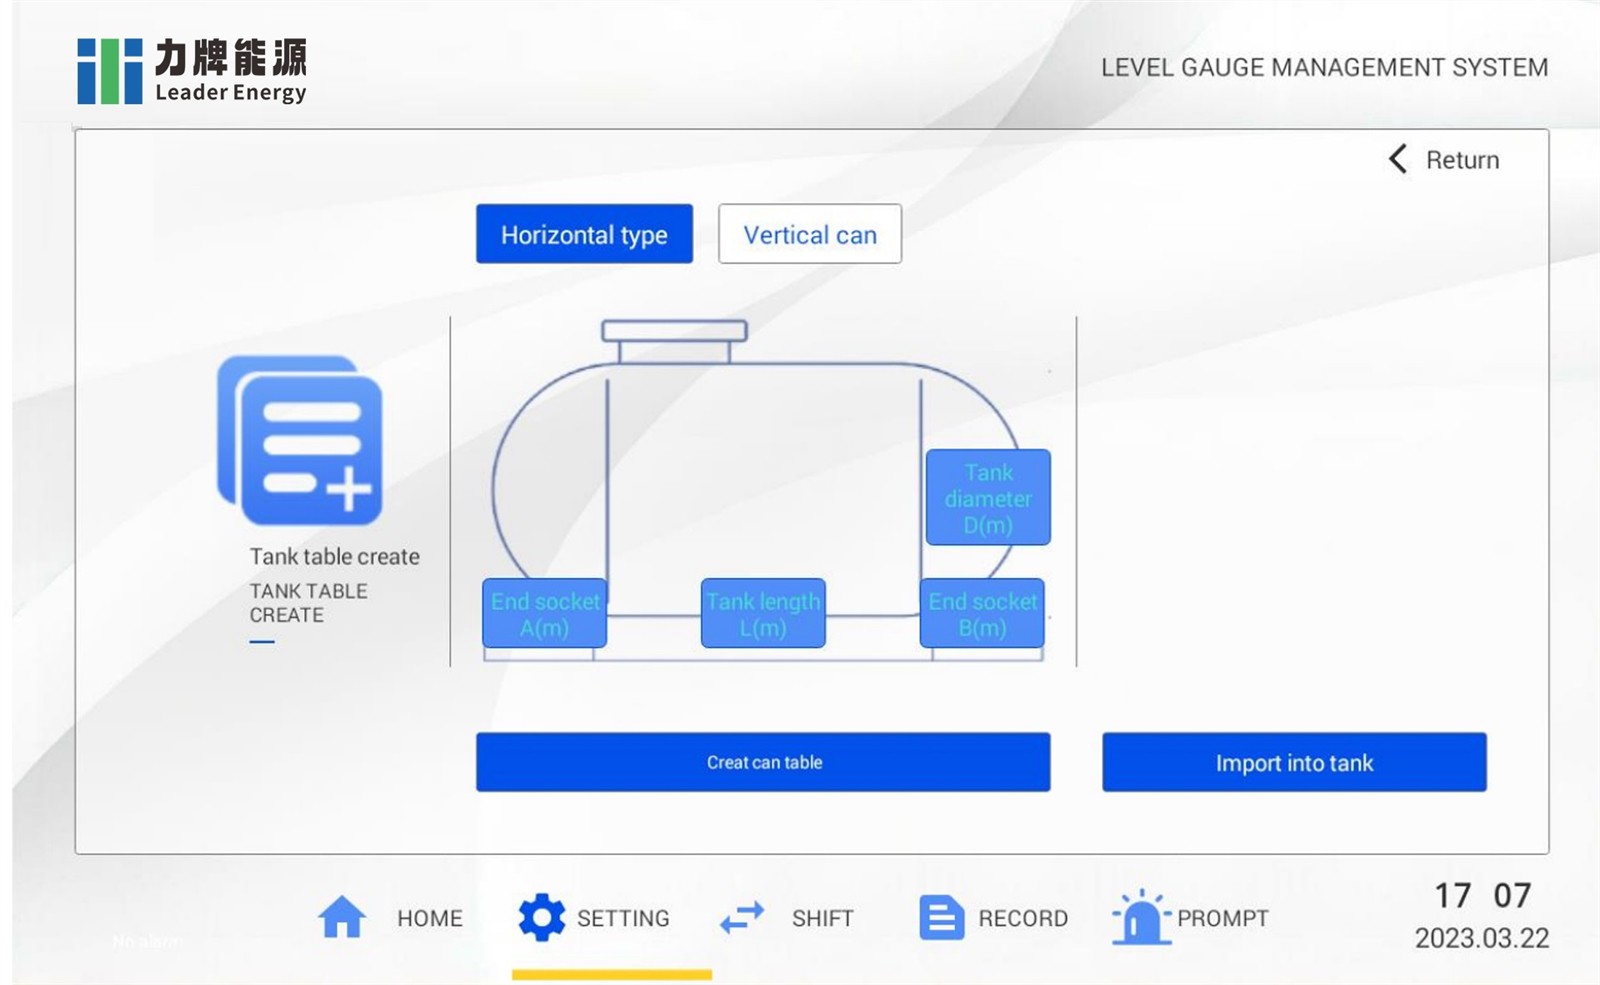Screen dimensions: 1600x985
Task: Select the Horizontal type tank option
Action: point(584,235)
